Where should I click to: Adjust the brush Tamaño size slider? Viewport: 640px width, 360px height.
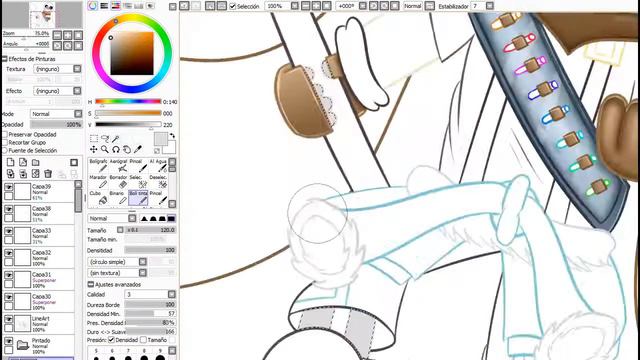[151, 230]
